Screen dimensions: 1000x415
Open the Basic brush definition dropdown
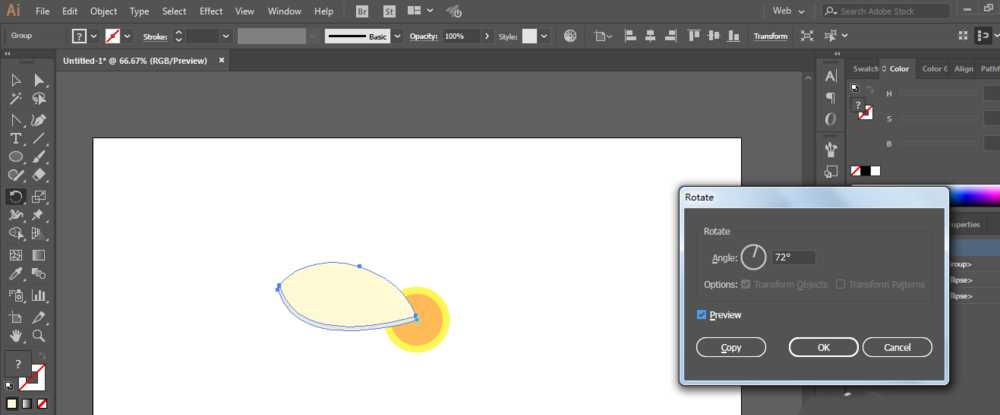(x=397, y=36)
